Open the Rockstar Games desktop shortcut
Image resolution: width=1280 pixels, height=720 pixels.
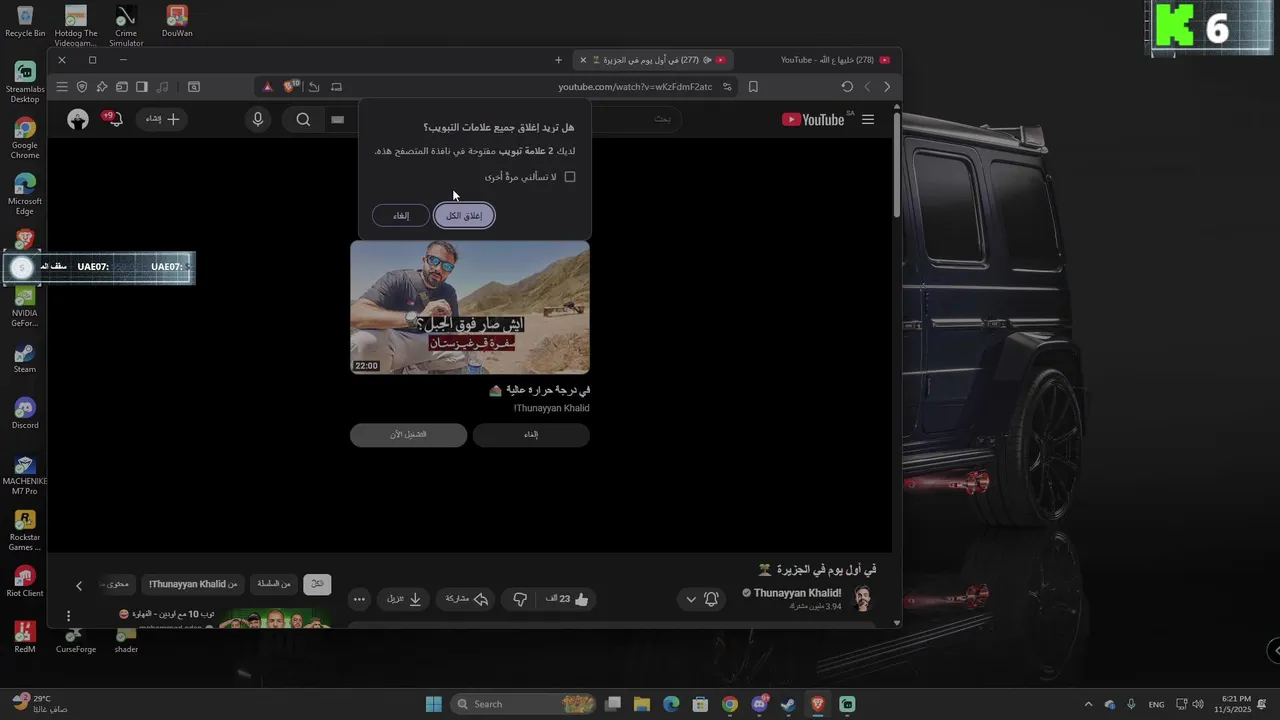tap(25, 530)
